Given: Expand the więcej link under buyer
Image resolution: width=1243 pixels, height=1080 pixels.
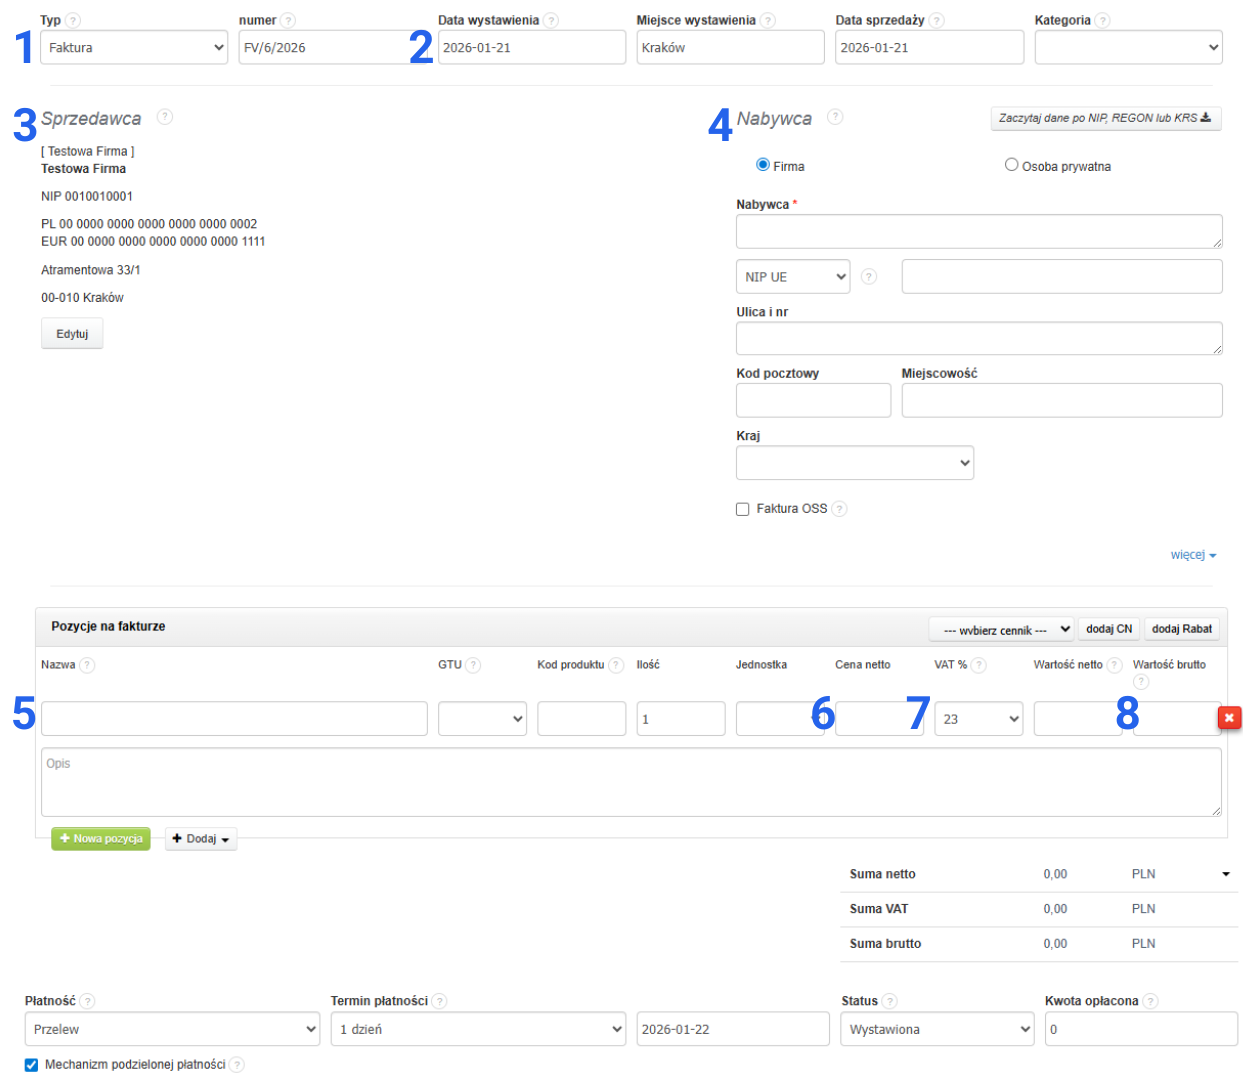Looking at the screenshot, I should 1193,555.
